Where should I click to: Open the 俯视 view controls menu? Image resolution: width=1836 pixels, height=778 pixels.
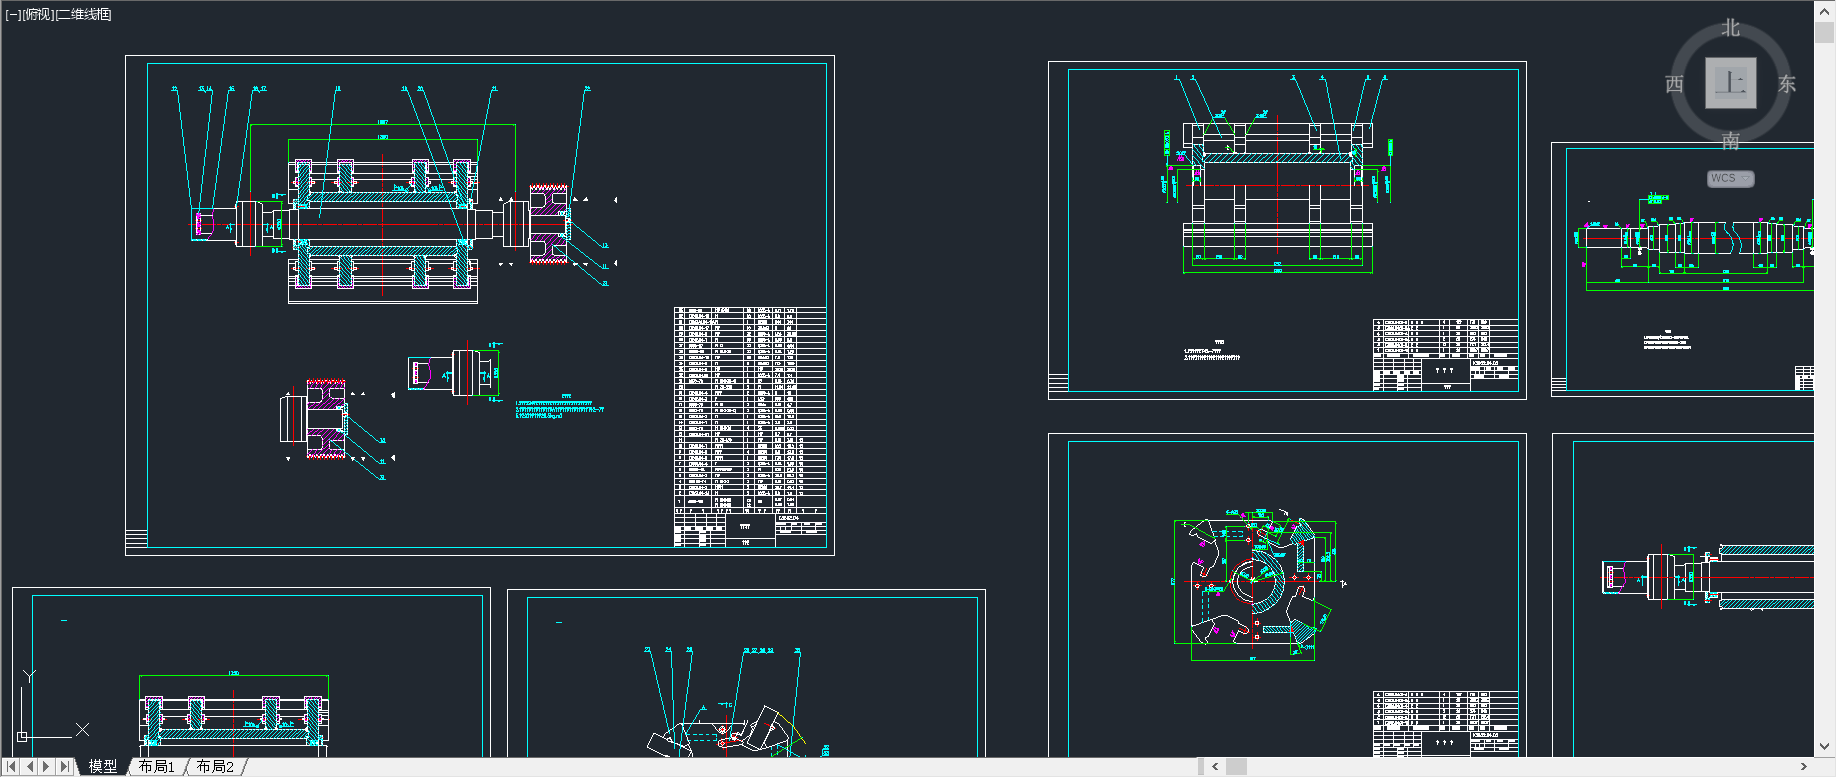tap(38, 14)
